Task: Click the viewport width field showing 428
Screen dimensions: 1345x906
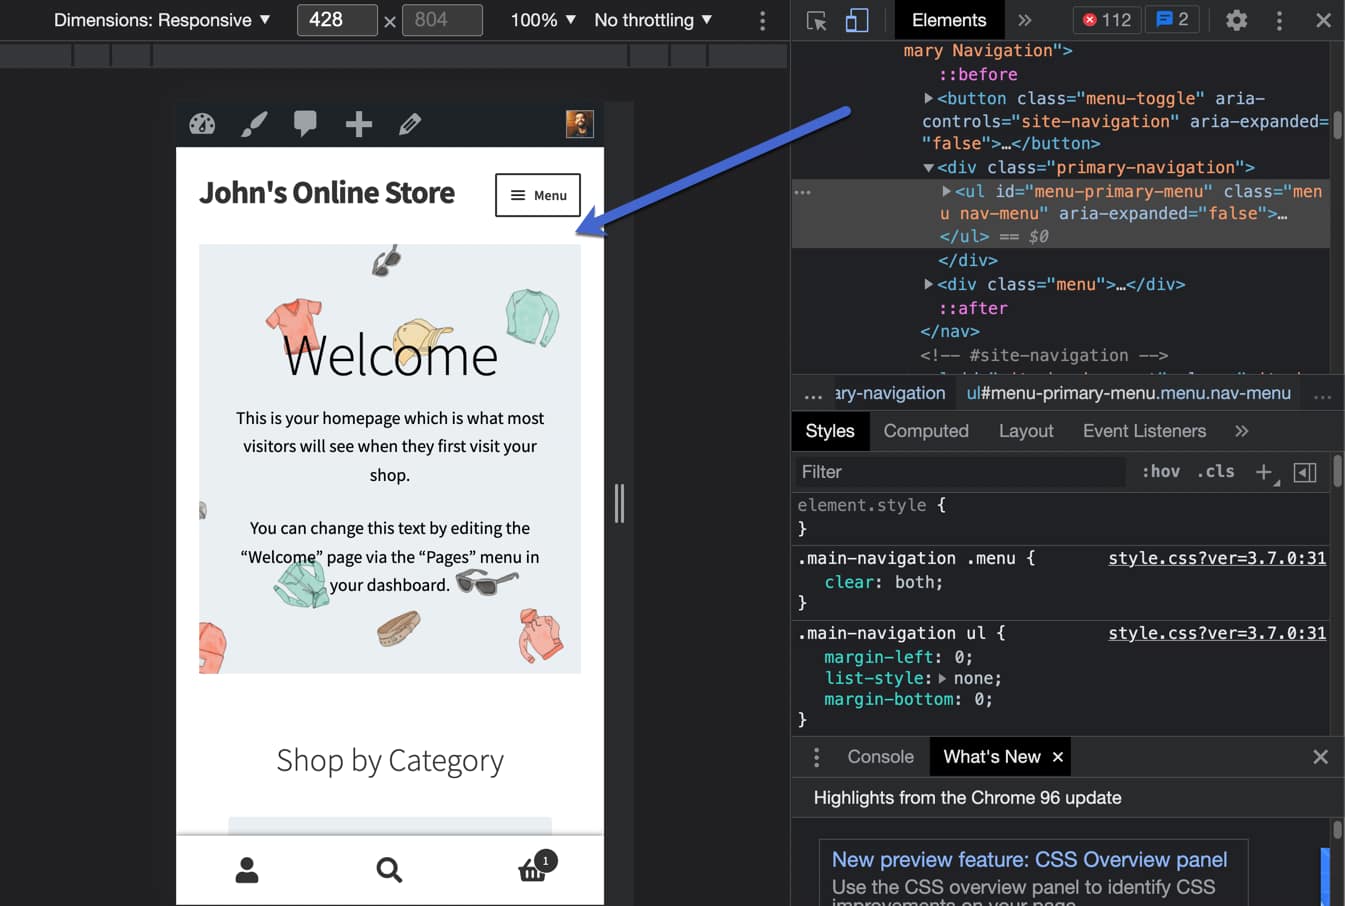Action: click(x=337, y=19)
